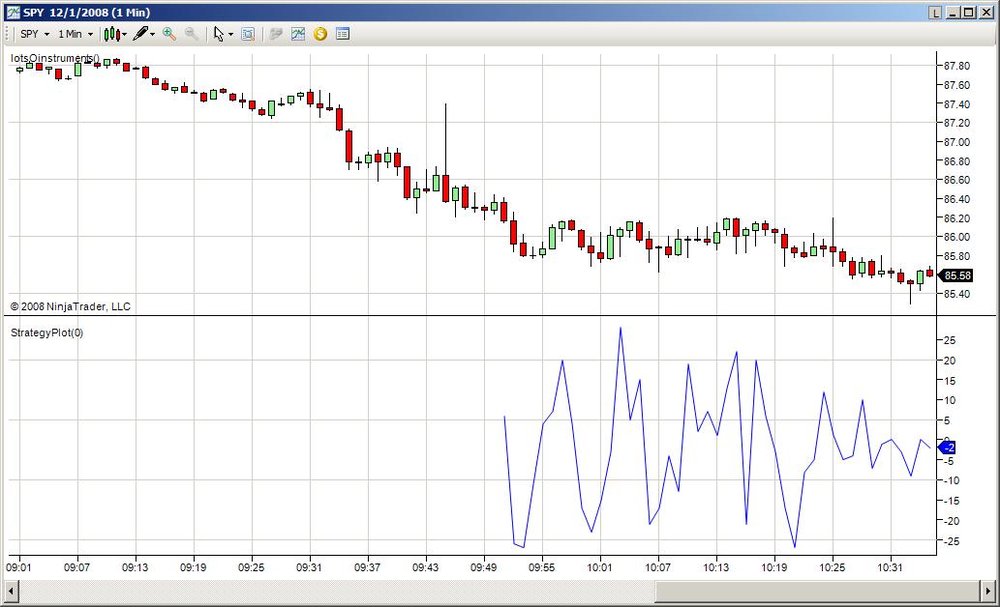Click the green zoom in magnifier
Screen dimensions: 1000x607
(x=169, y=34)
